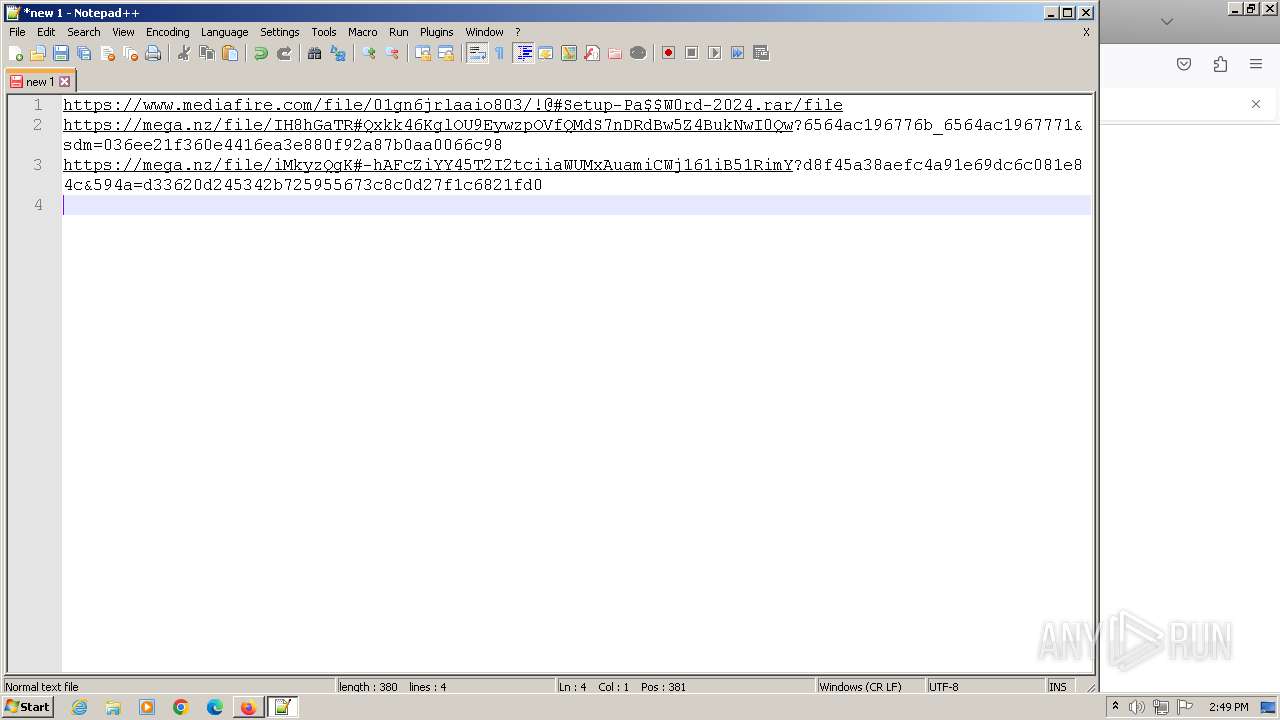Open the Firefox extensions puzzle icon

(x=1220, y=64)
